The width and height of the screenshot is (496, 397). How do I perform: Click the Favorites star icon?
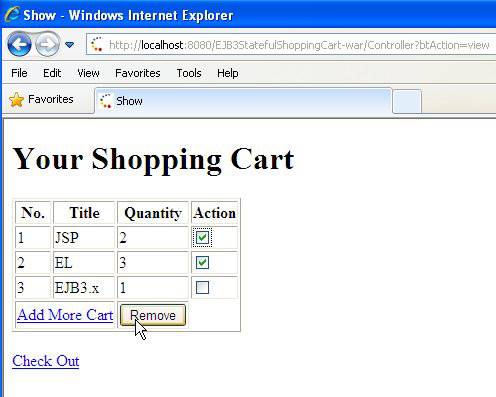[16, 100]
